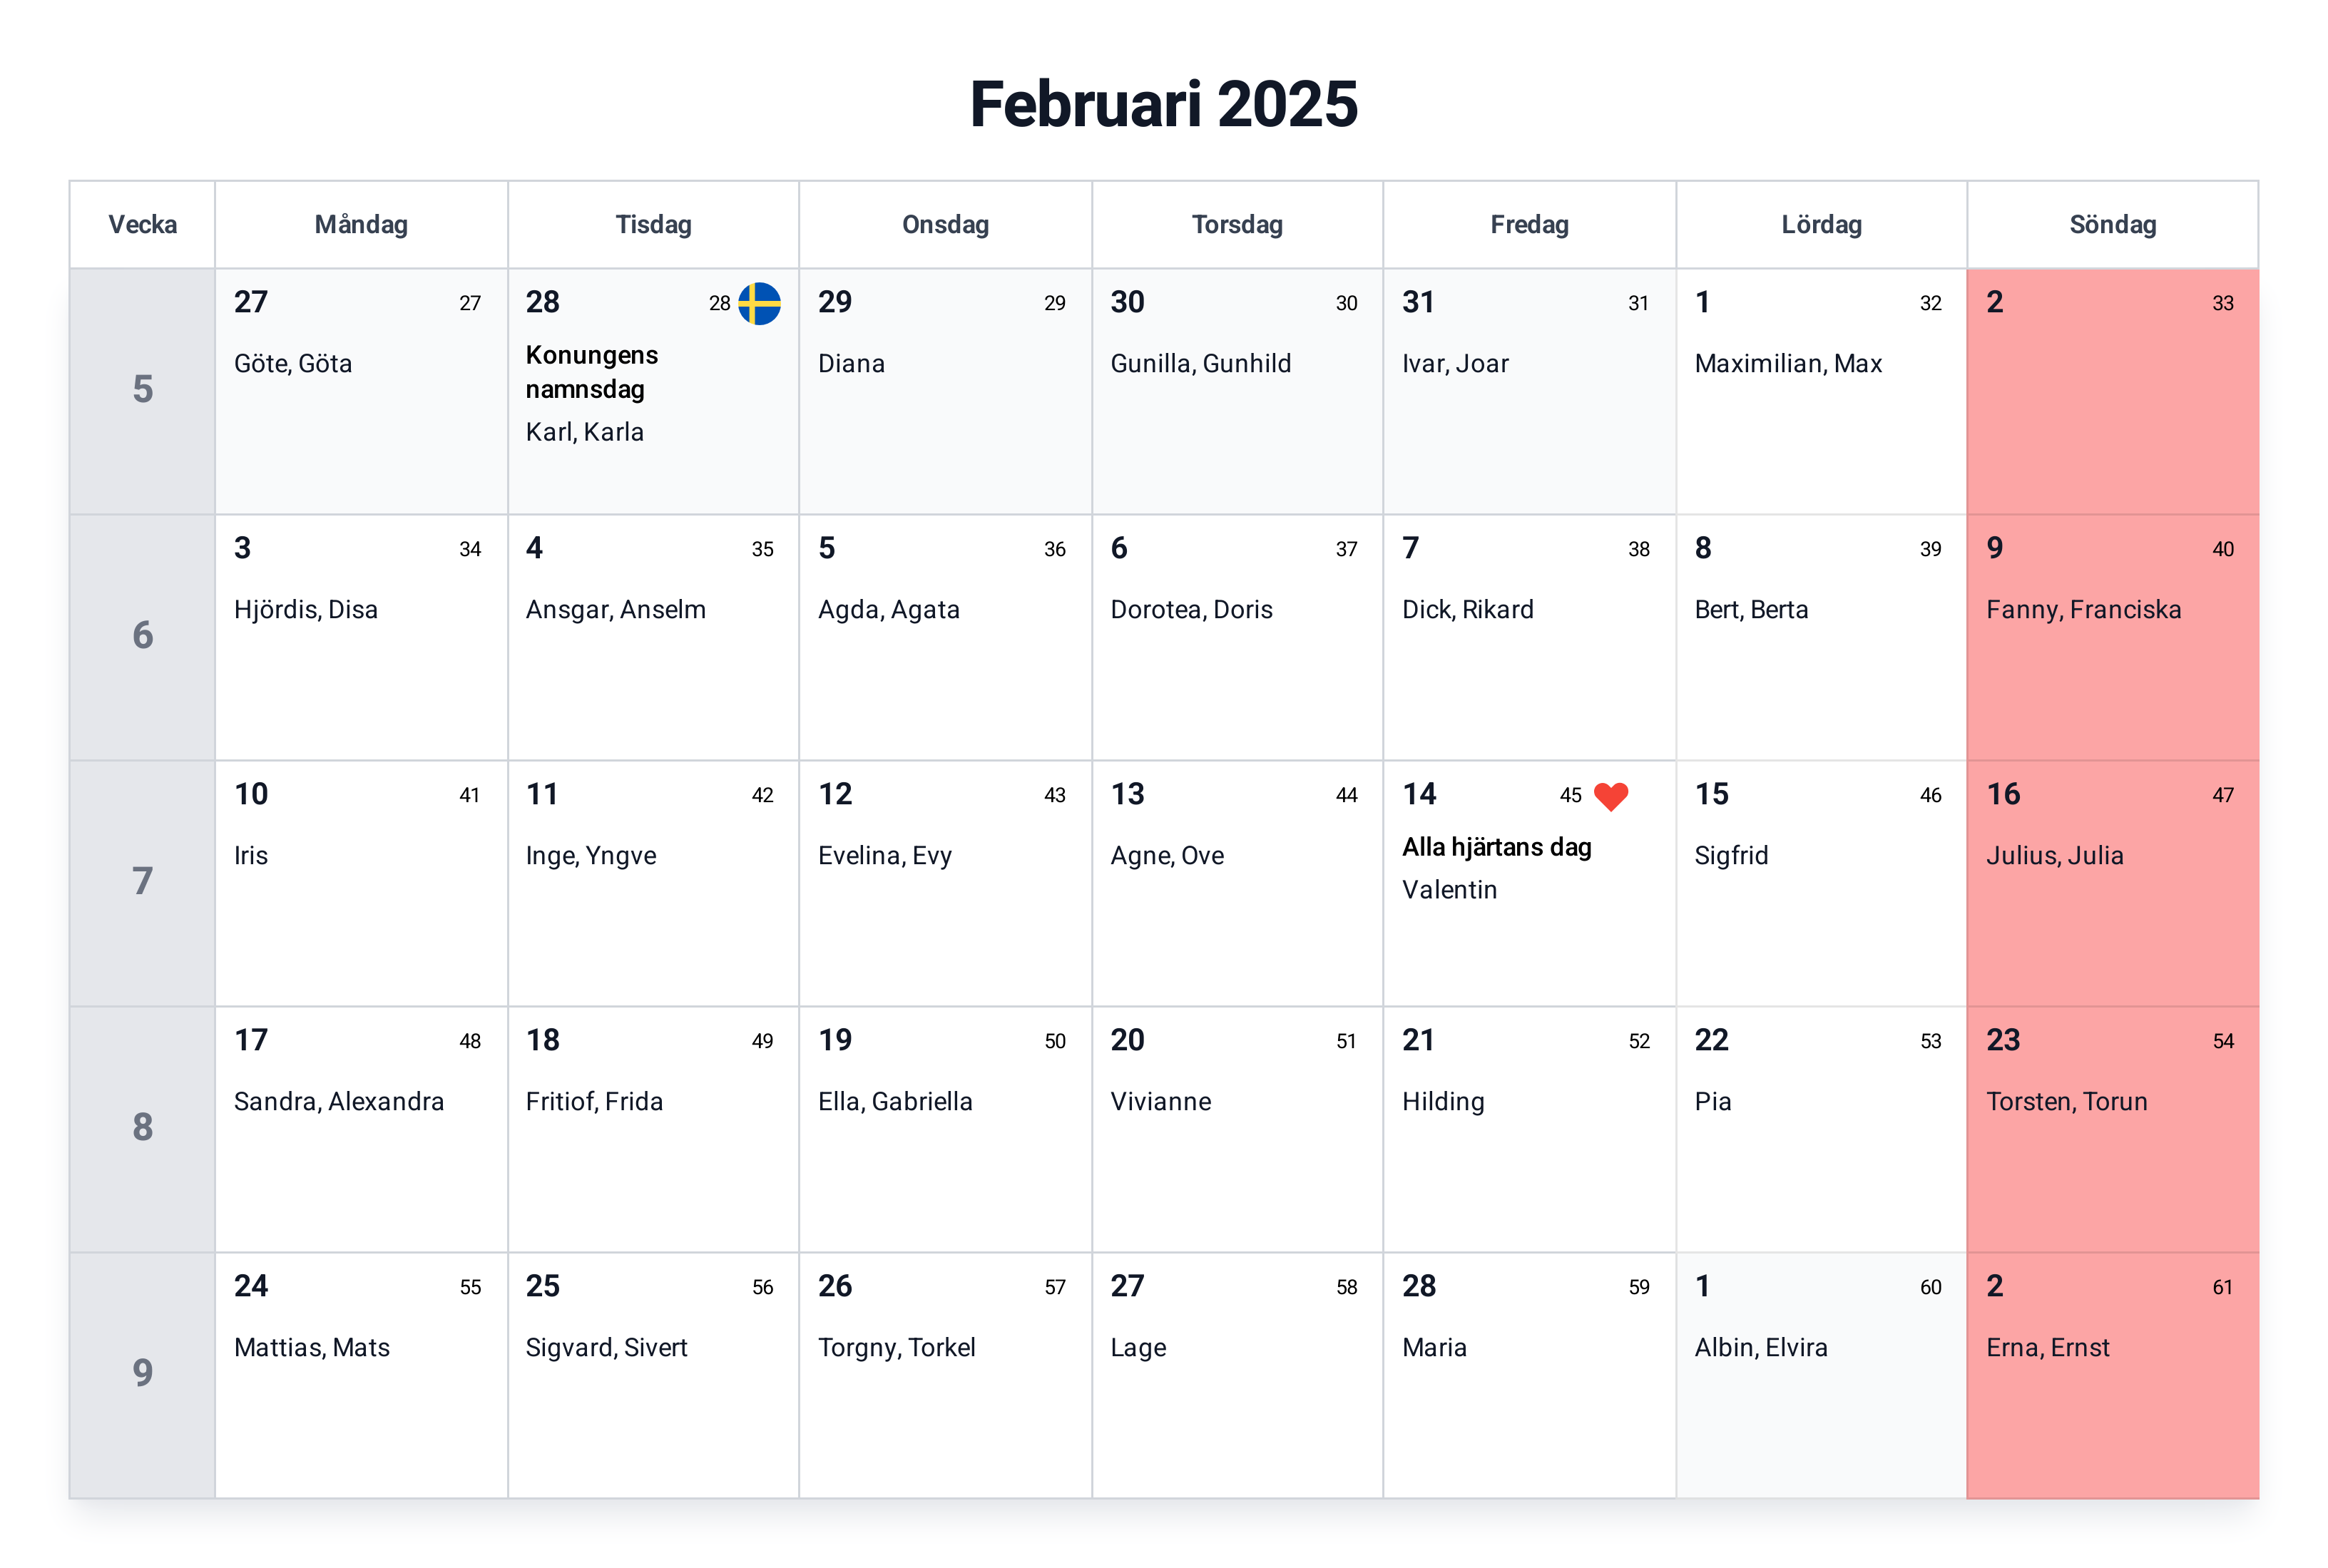Open the Konungens namnsdag event
The height and width of the screenshot is (1568, 2328).
(592, 372)
